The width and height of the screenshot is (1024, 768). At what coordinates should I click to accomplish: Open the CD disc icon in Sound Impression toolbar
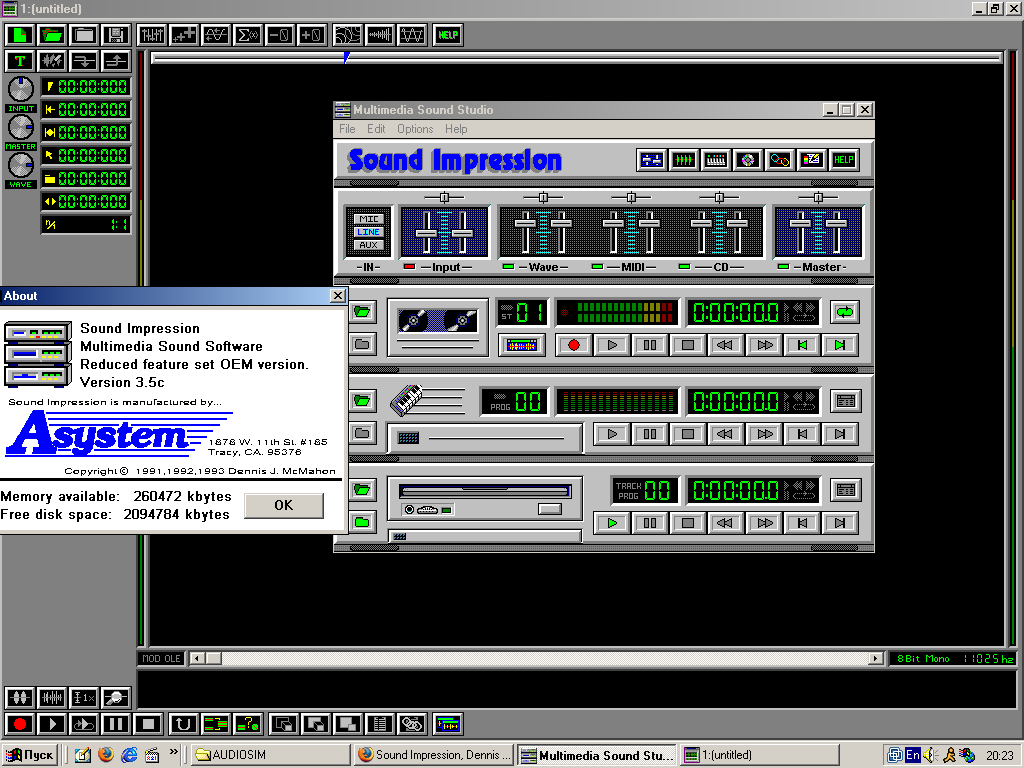[x=747, y=160]
